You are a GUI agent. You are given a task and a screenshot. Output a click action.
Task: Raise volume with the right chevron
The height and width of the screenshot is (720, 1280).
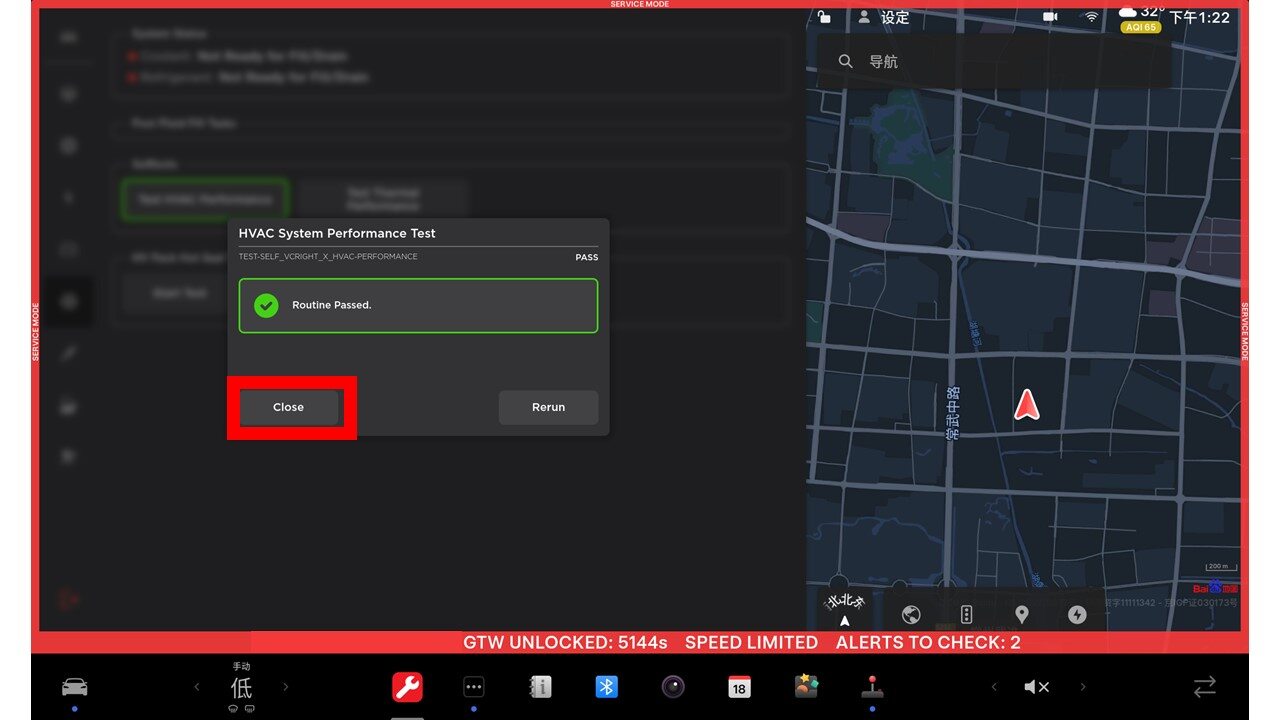click(1083, 687)
